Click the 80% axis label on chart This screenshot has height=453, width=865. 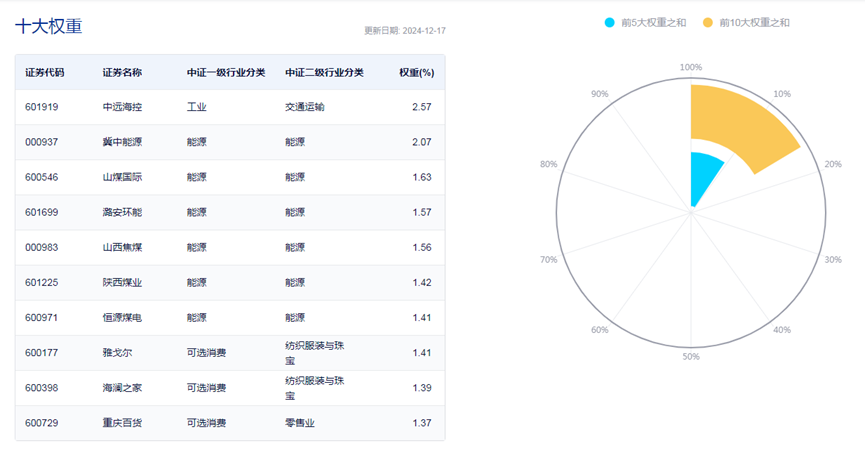(x=548, y=164)
